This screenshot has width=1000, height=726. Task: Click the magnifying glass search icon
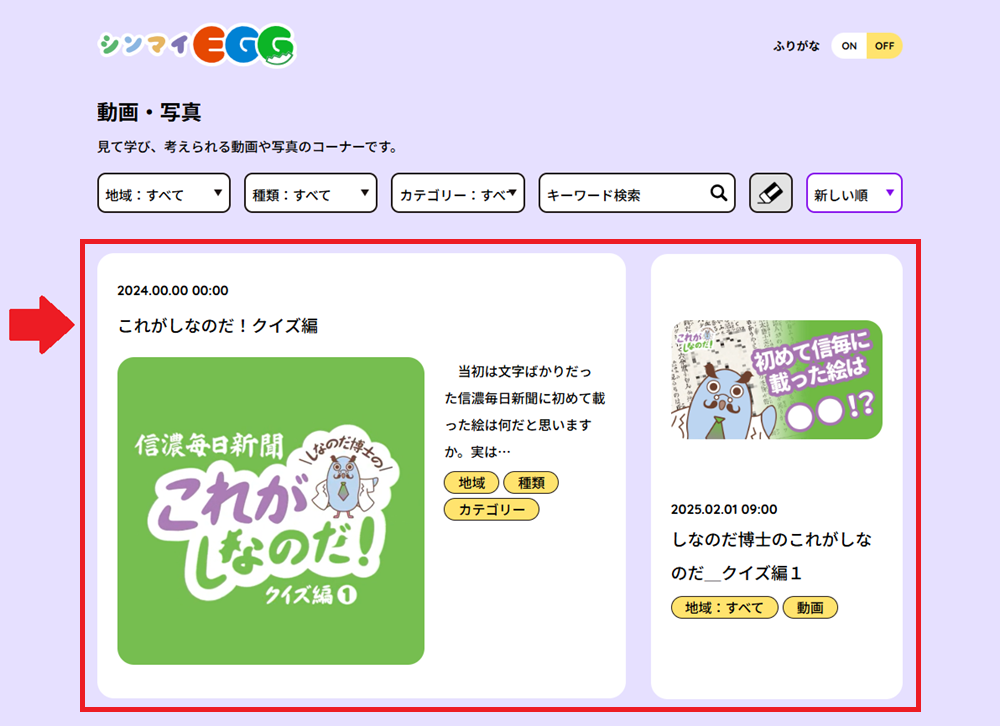[x=718, y=194]
